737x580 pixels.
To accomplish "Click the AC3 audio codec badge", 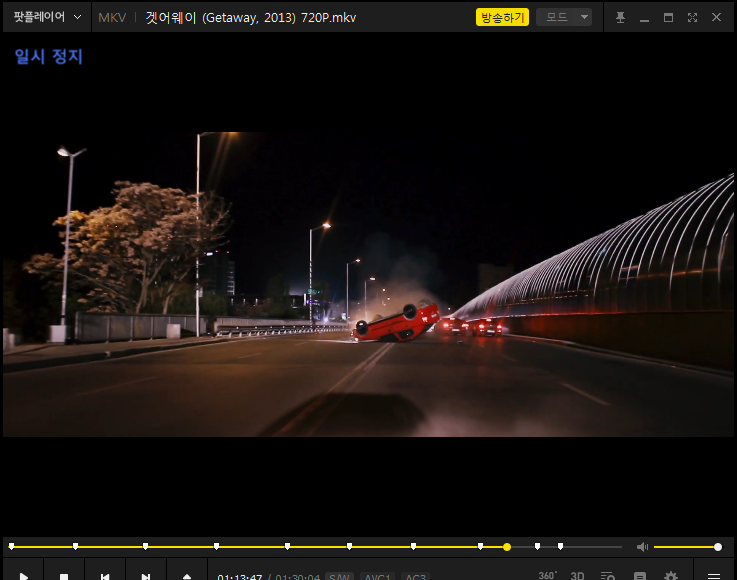I will point(416,576).
